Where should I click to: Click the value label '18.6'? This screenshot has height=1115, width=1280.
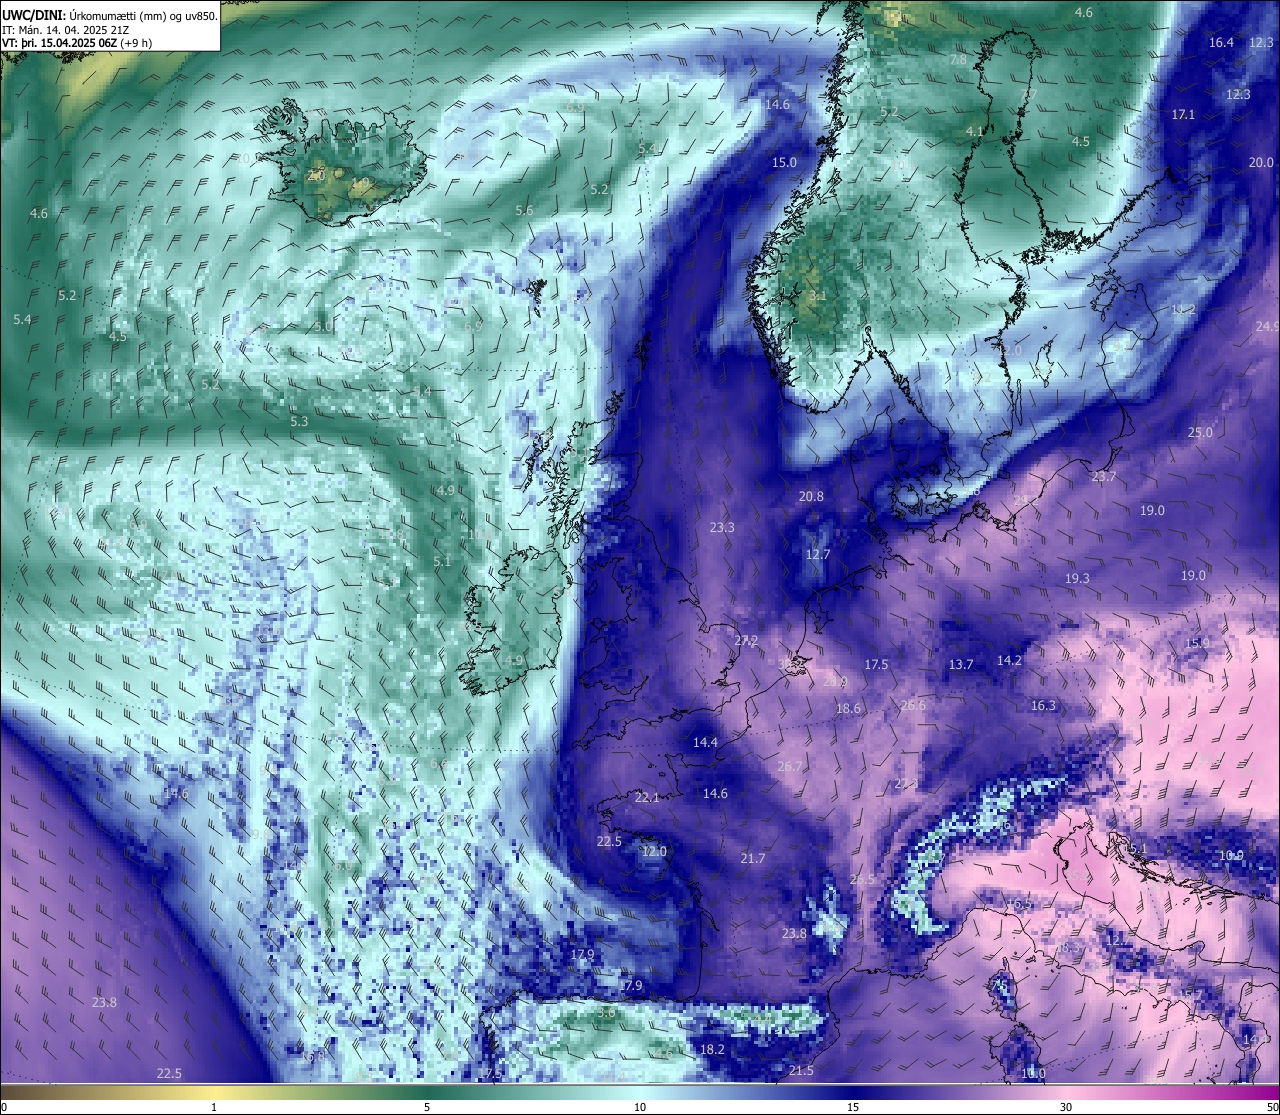click(848, 708)
